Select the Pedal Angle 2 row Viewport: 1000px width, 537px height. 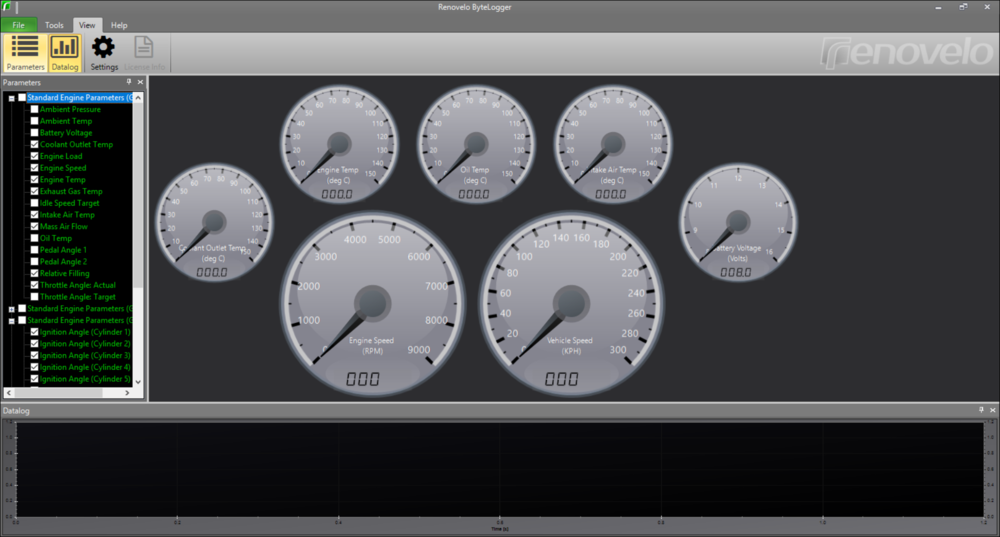pyautogui.click(x=63, y=261)
